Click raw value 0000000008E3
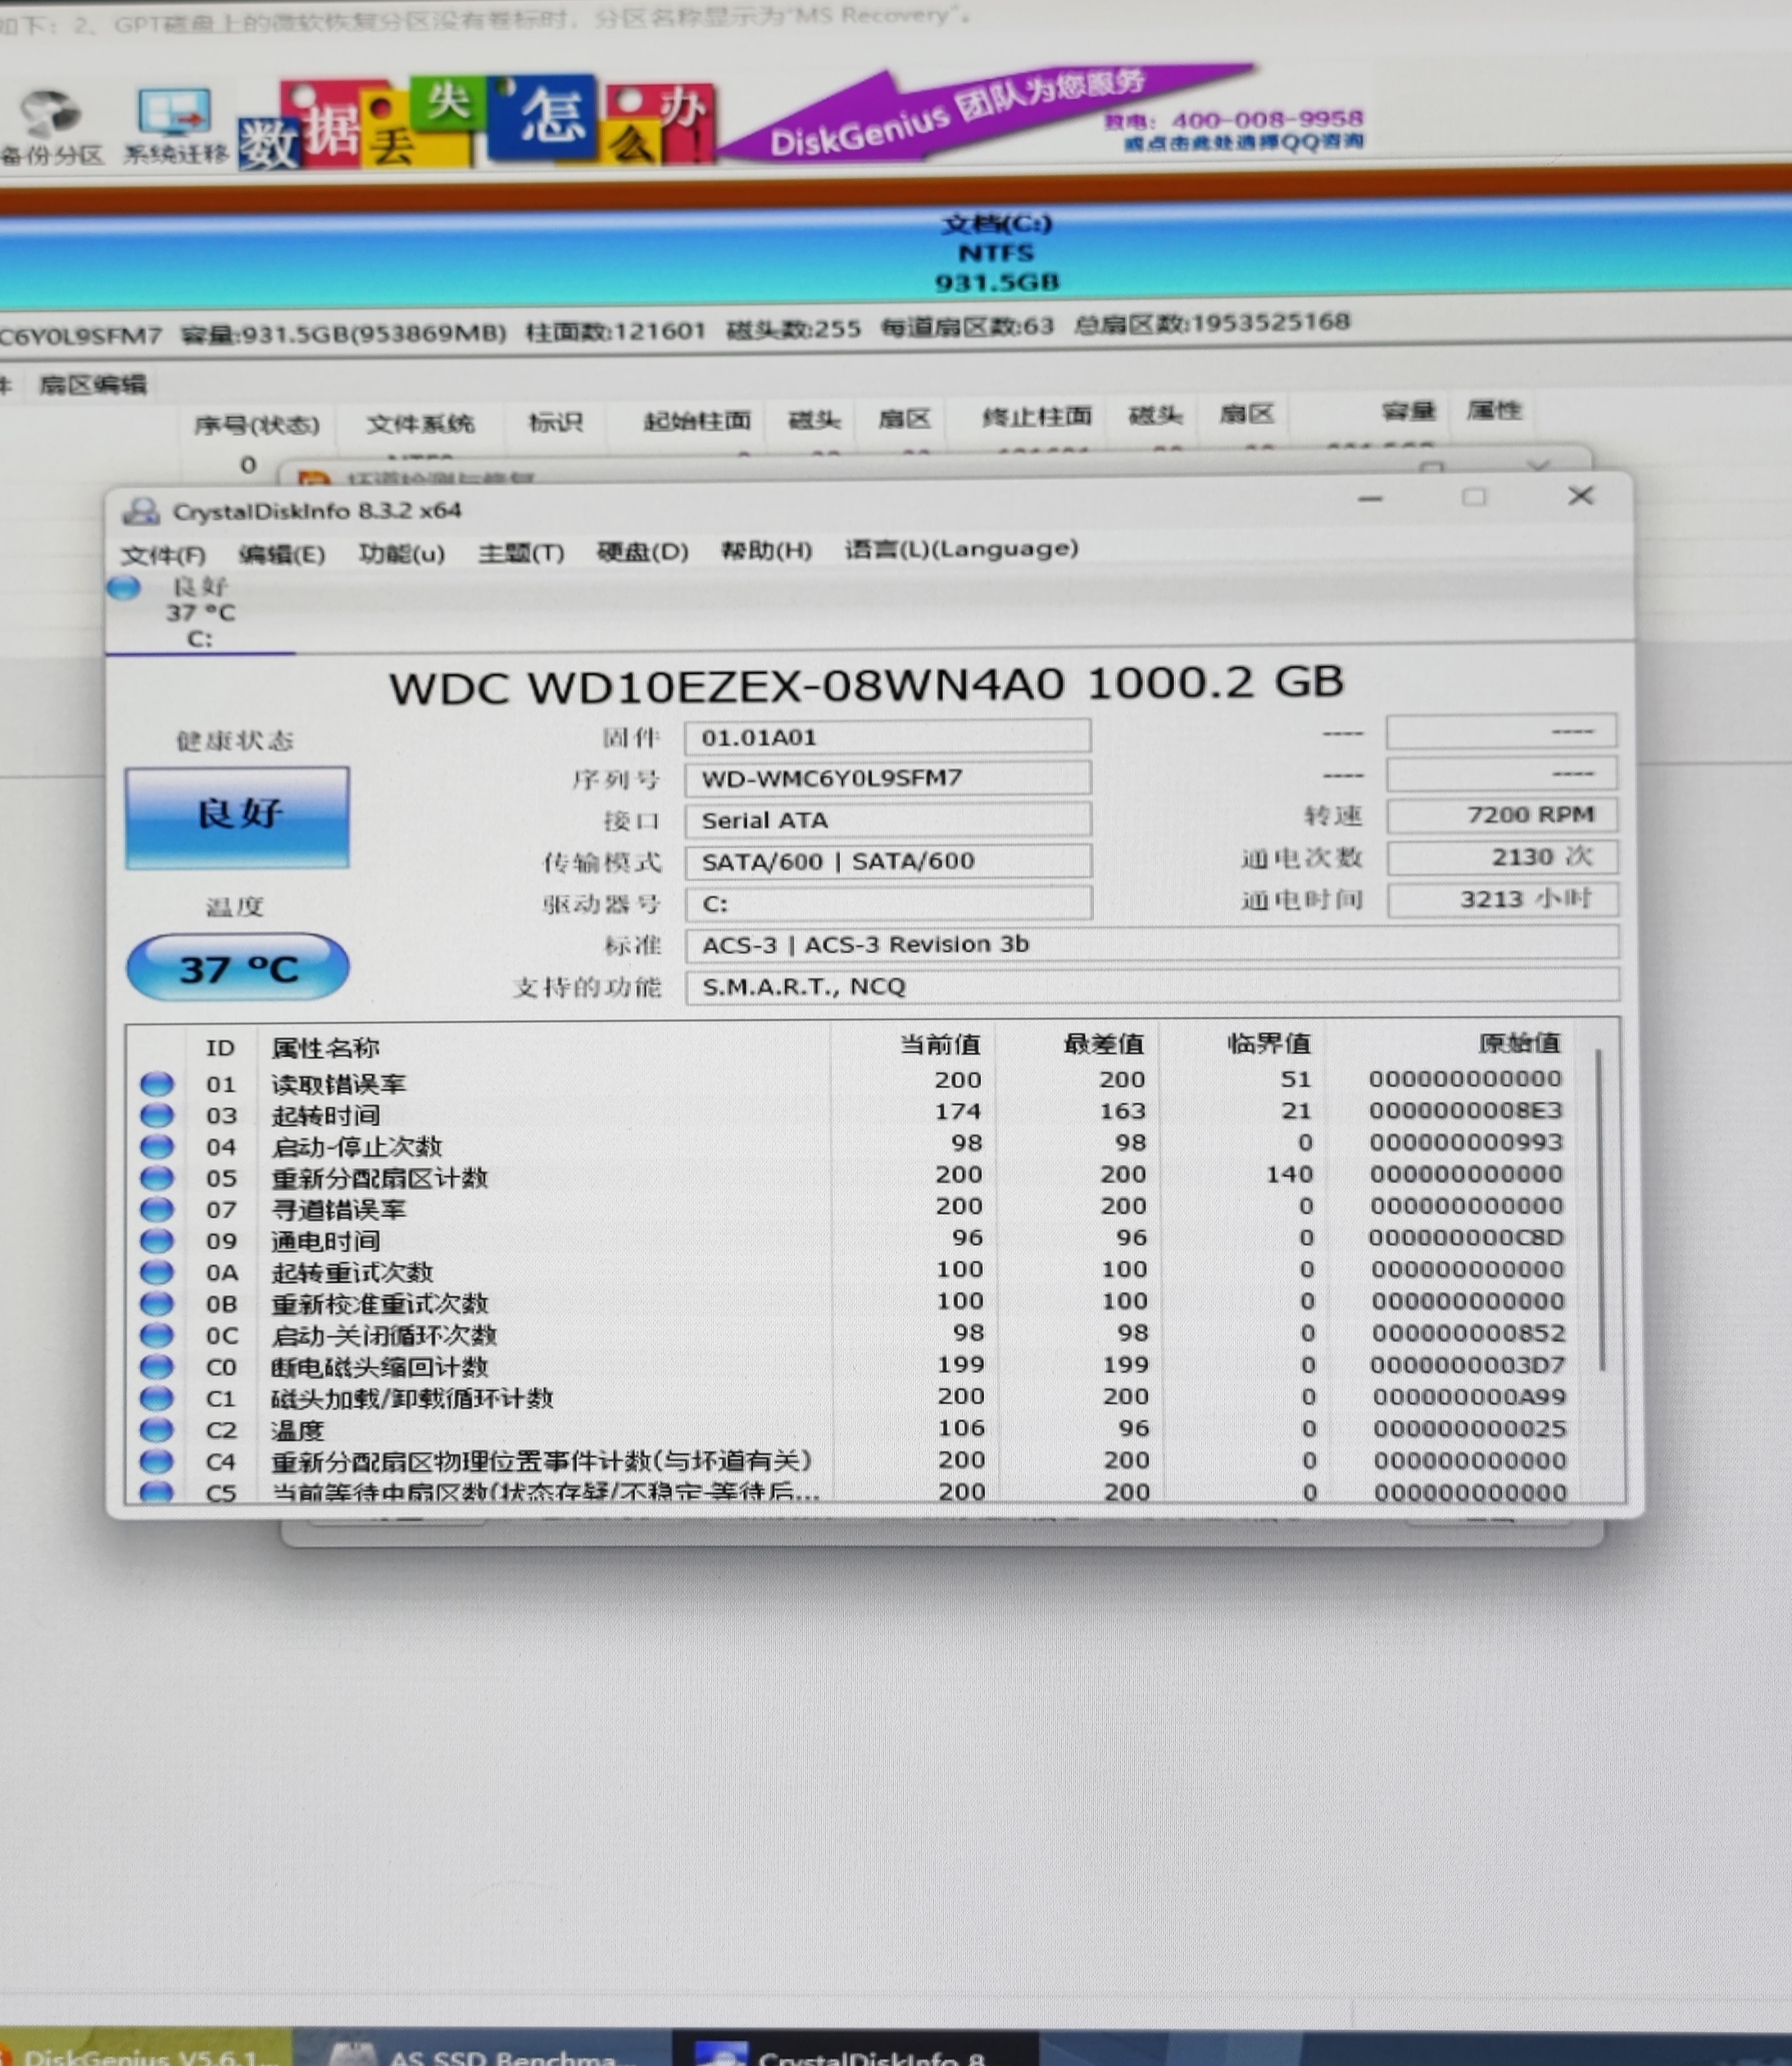 click(1465, 1111)
